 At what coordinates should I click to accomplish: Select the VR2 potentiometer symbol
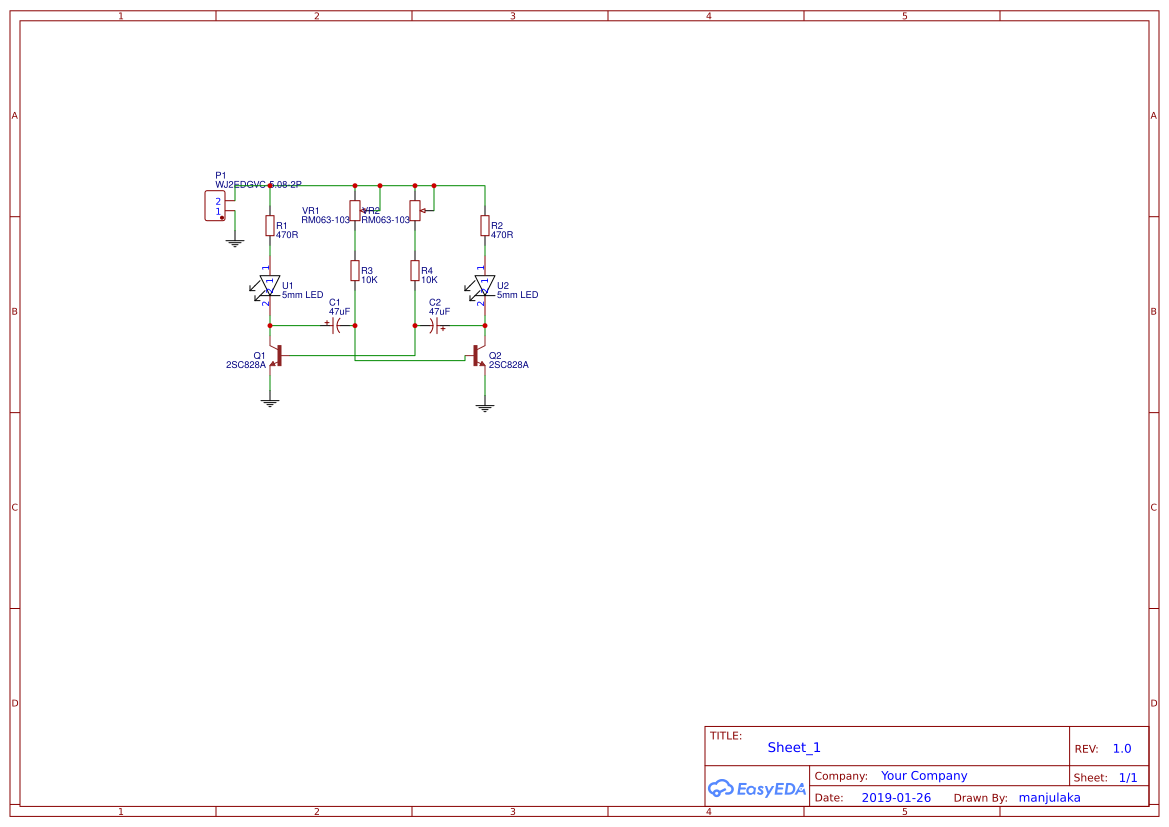point(417,211)
